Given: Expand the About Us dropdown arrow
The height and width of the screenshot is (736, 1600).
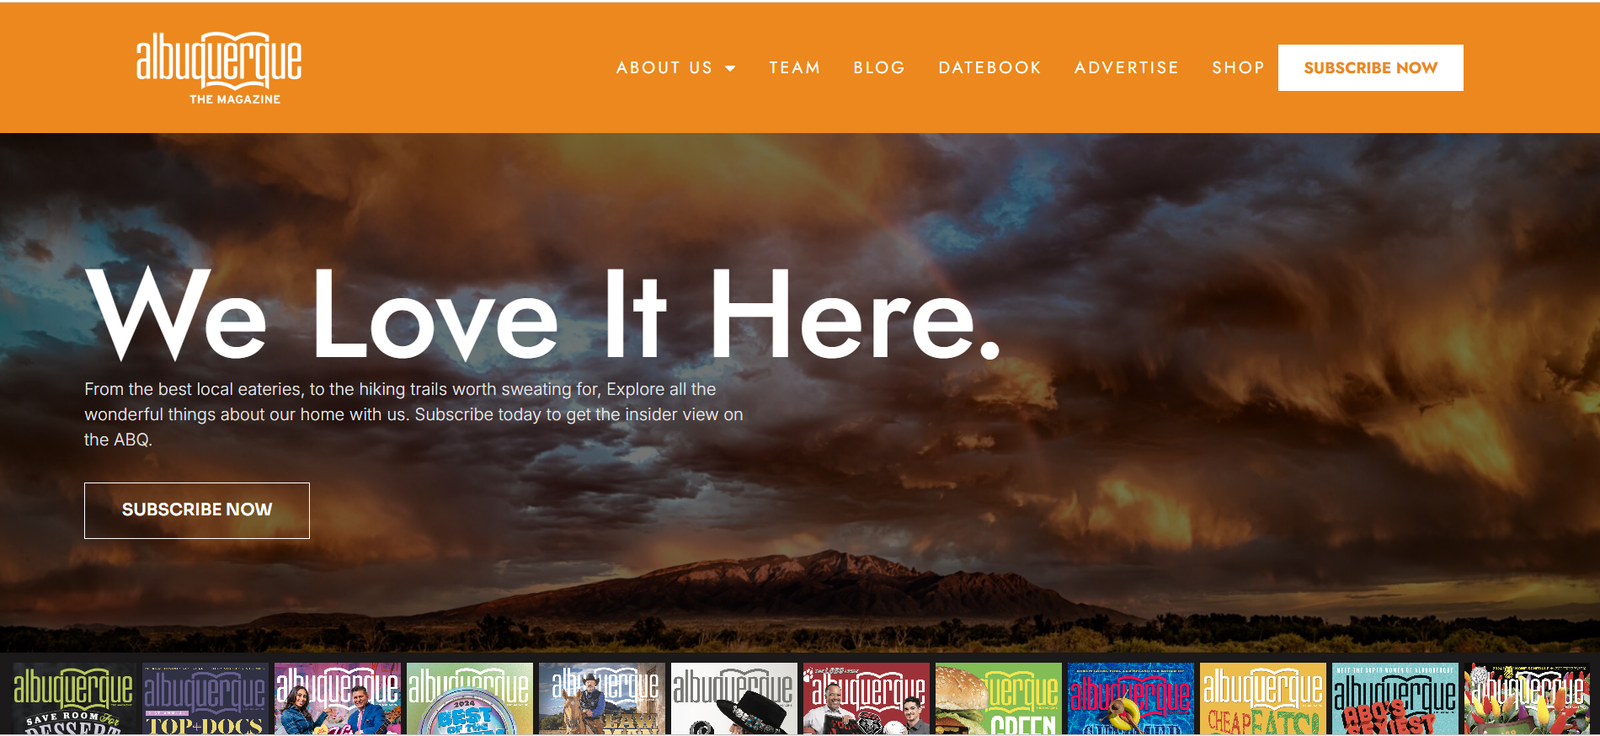Looking at the screenshot, I should [x=730, y=68].
